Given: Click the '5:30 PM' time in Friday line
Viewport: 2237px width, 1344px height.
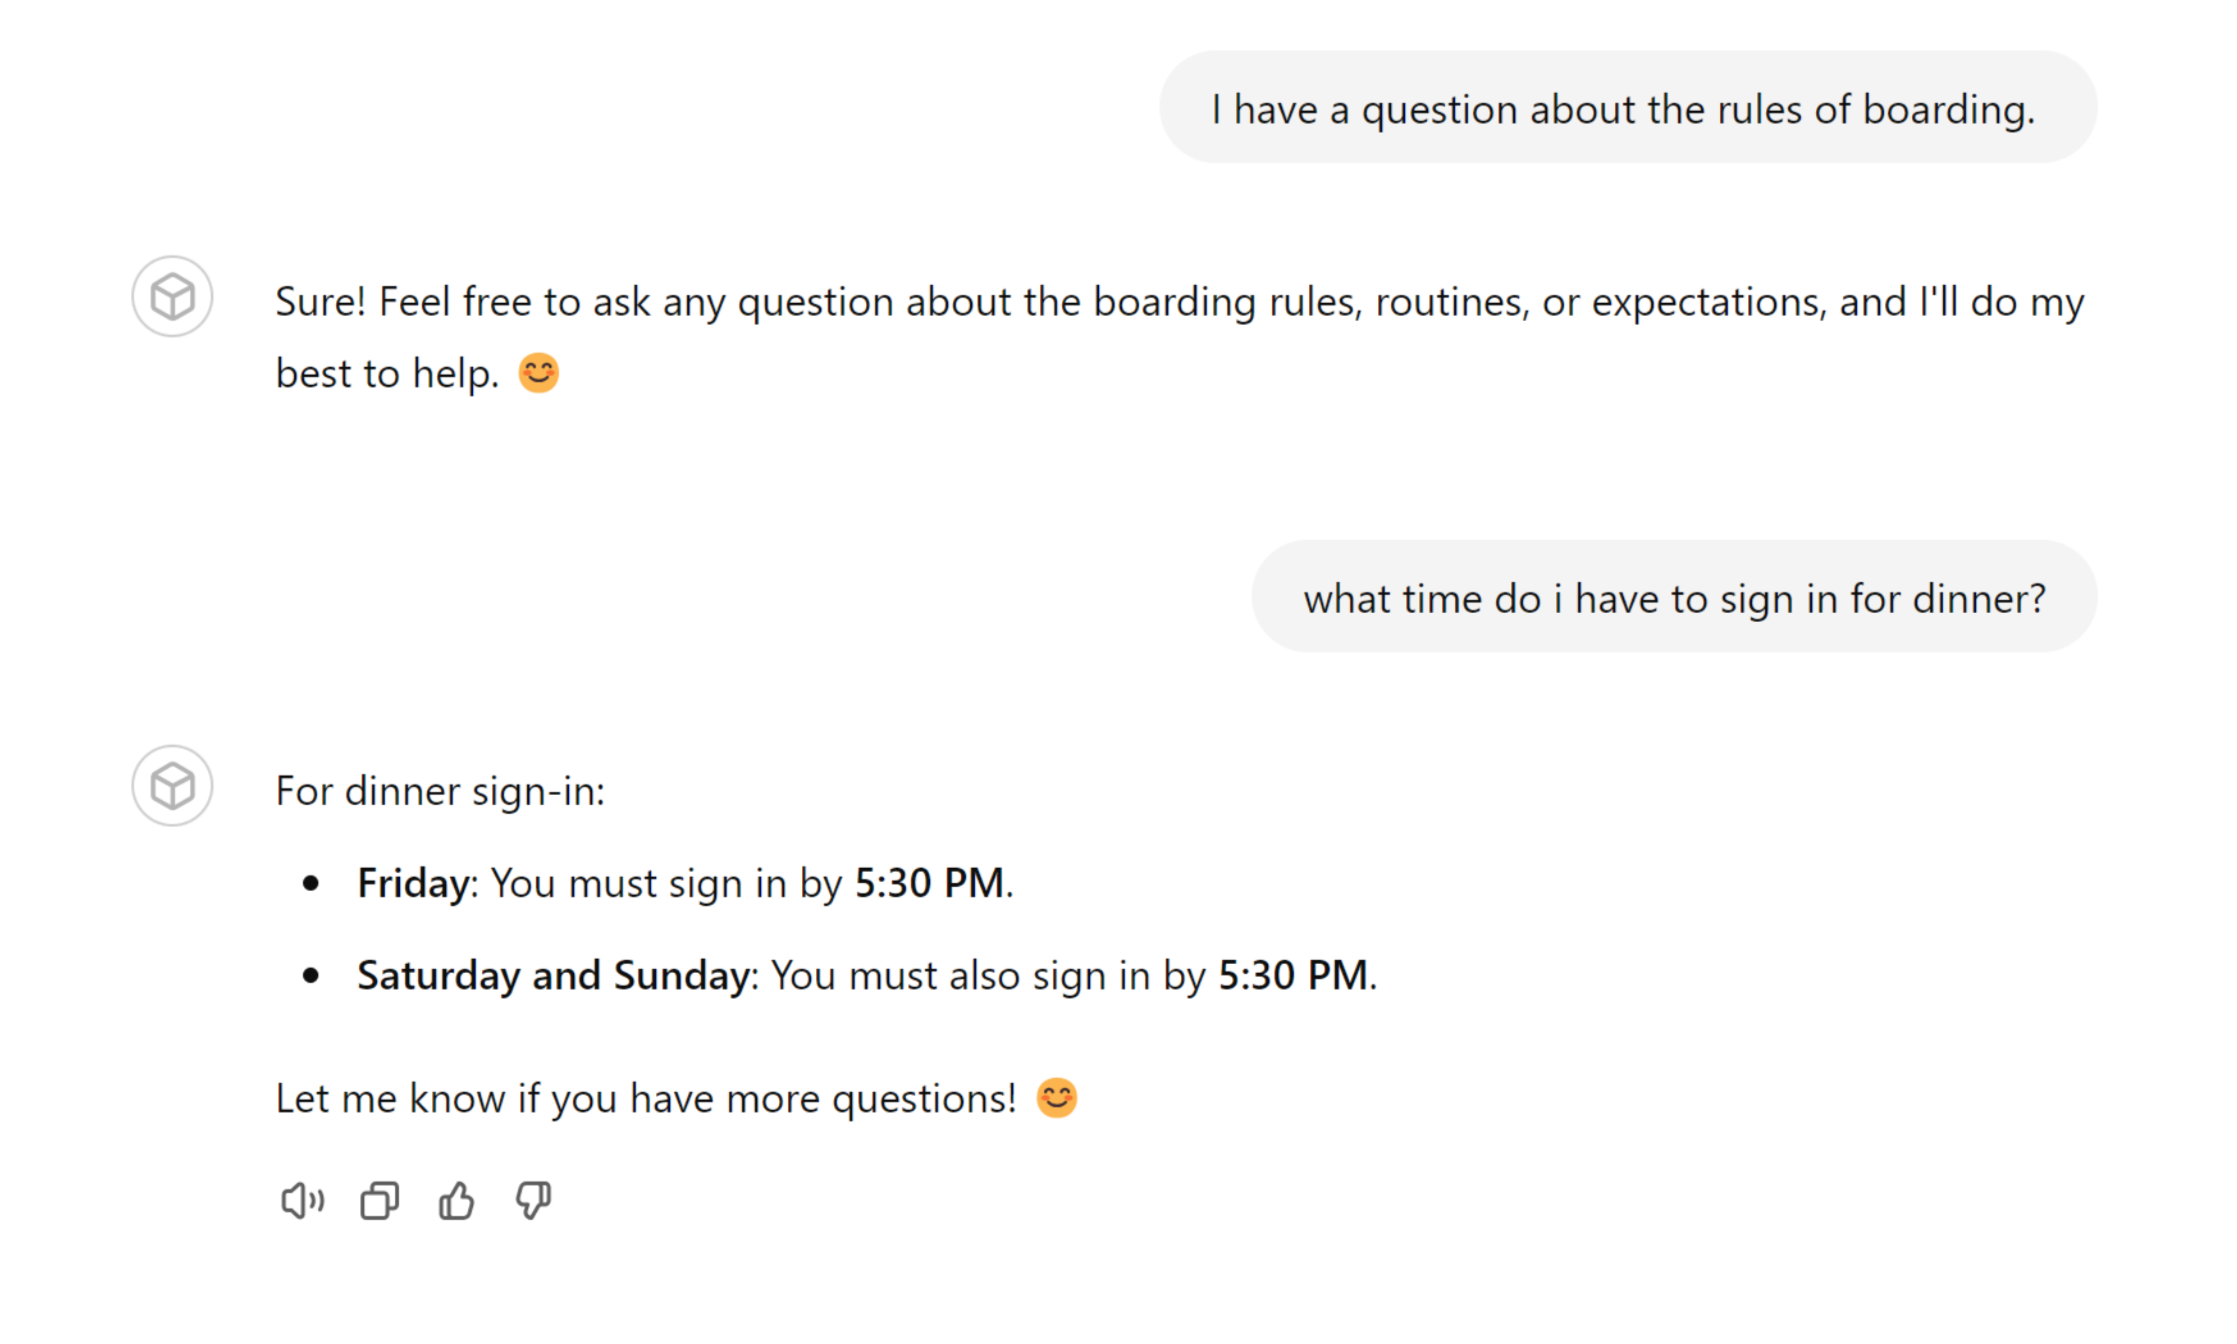Looking at the screenshot, I should click(x=929, y=883).
